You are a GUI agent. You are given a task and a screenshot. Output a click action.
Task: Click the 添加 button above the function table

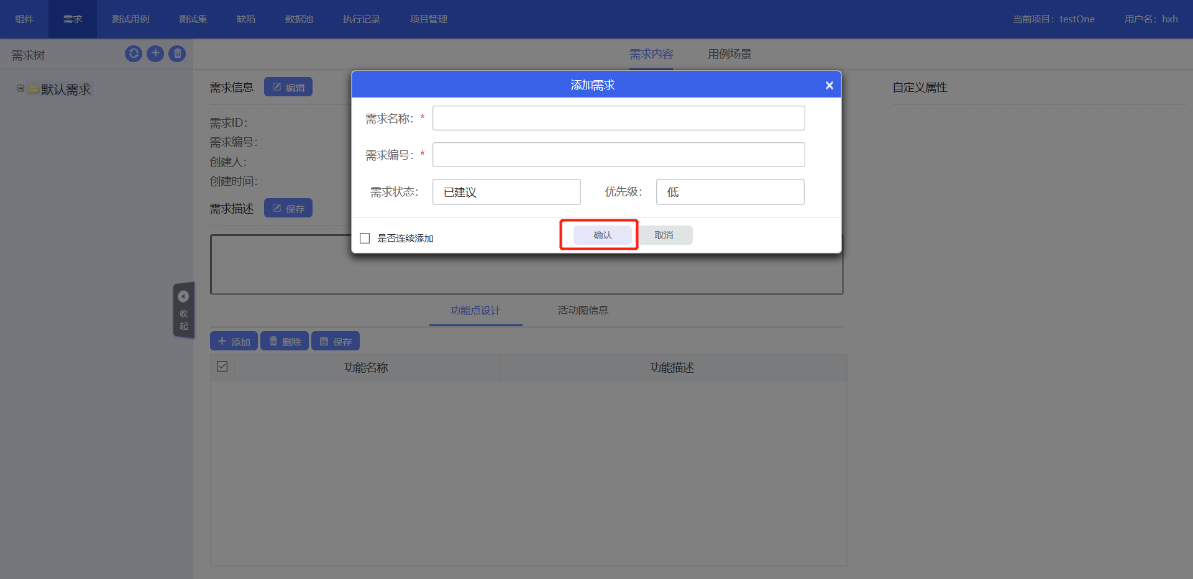(x=234, y=341)
